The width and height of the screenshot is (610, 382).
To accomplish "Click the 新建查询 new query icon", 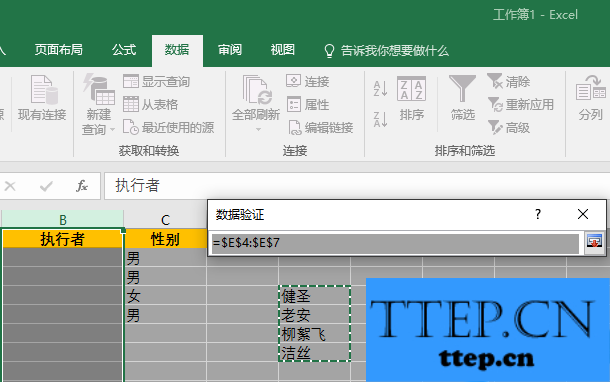I will pyautogui.click(x=98, y=90).
